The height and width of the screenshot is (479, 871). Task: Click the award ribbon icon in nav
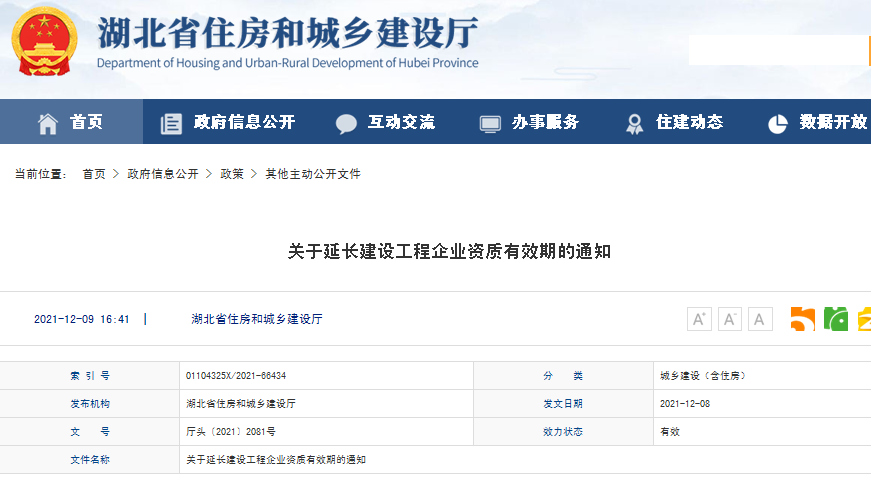(x=634, y=123)
